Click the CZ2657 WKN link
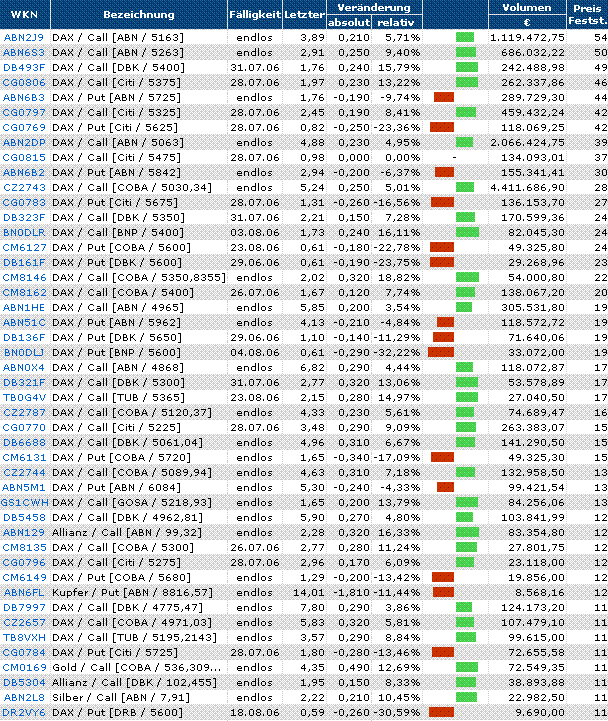608x721 pixels. click(24, 623)
